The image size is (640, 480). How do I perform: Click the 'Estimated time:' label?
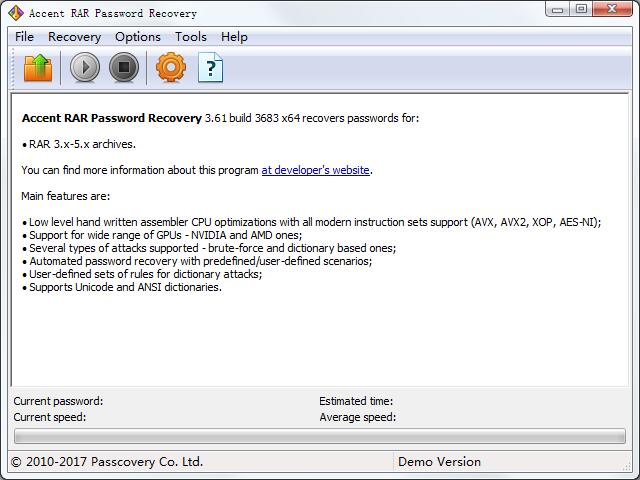tap(356, 401)
